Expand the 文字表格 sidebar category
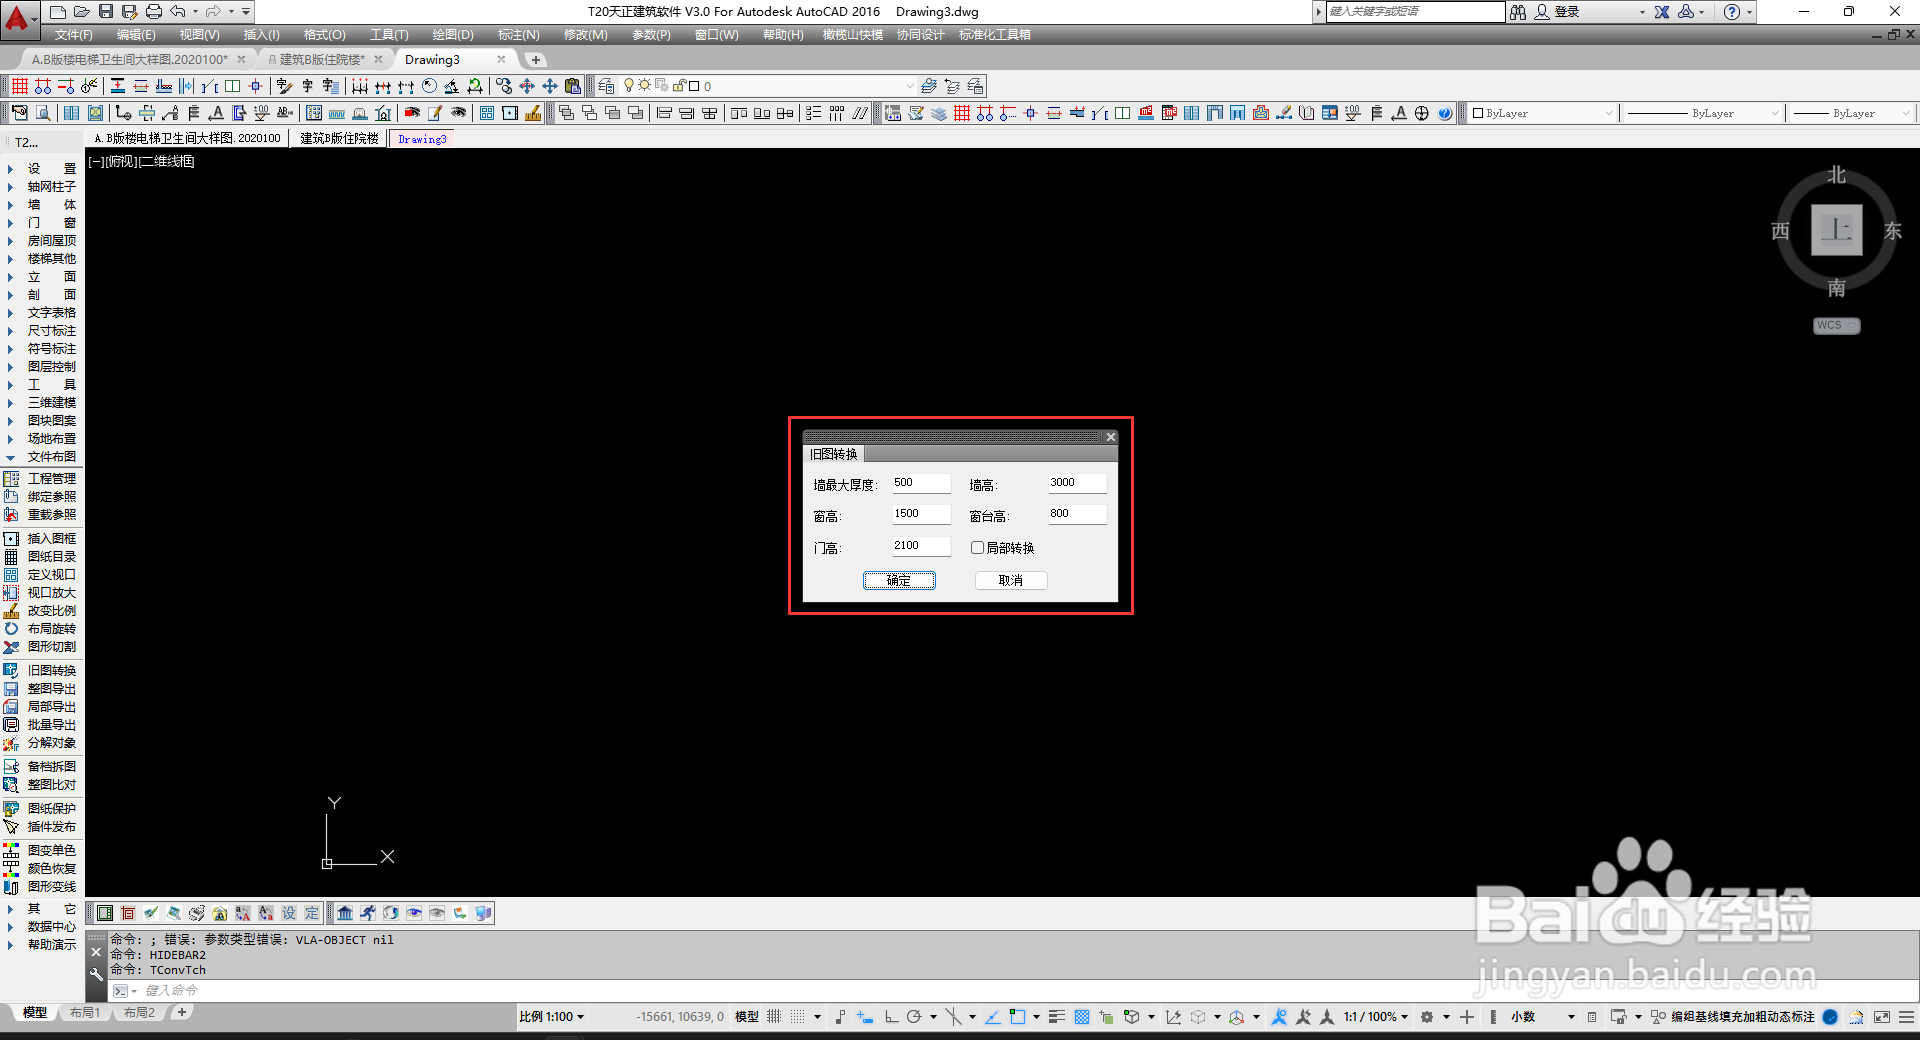The width and height of the screenshot is (1920, 1040). (x=42, y=313)
